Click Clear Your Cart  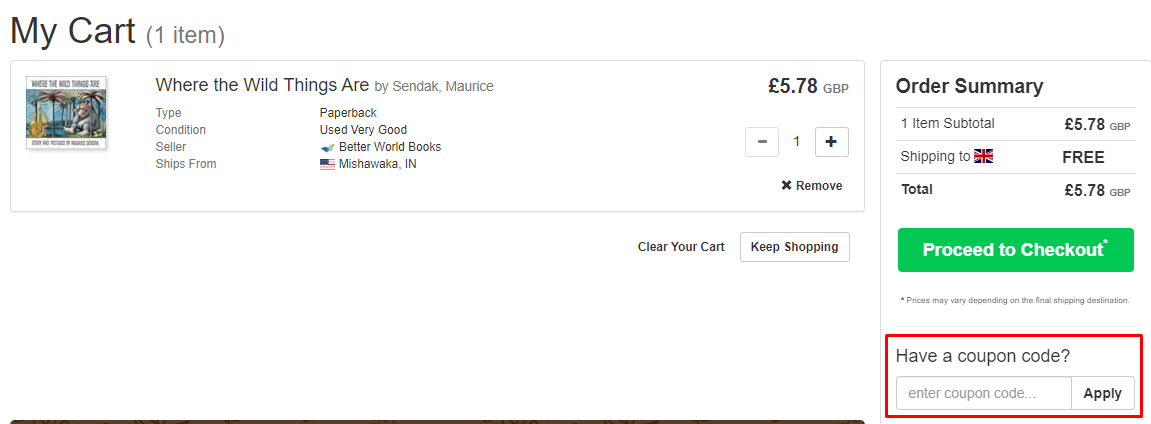681,247
